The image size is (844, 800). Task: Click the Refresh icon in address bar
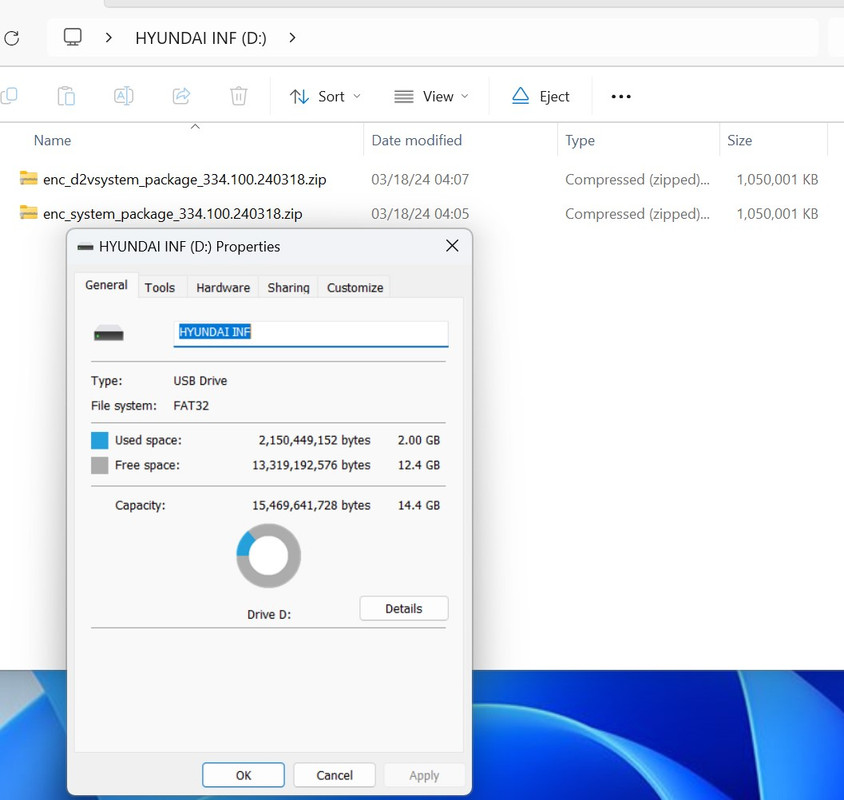tap(12, 38)
